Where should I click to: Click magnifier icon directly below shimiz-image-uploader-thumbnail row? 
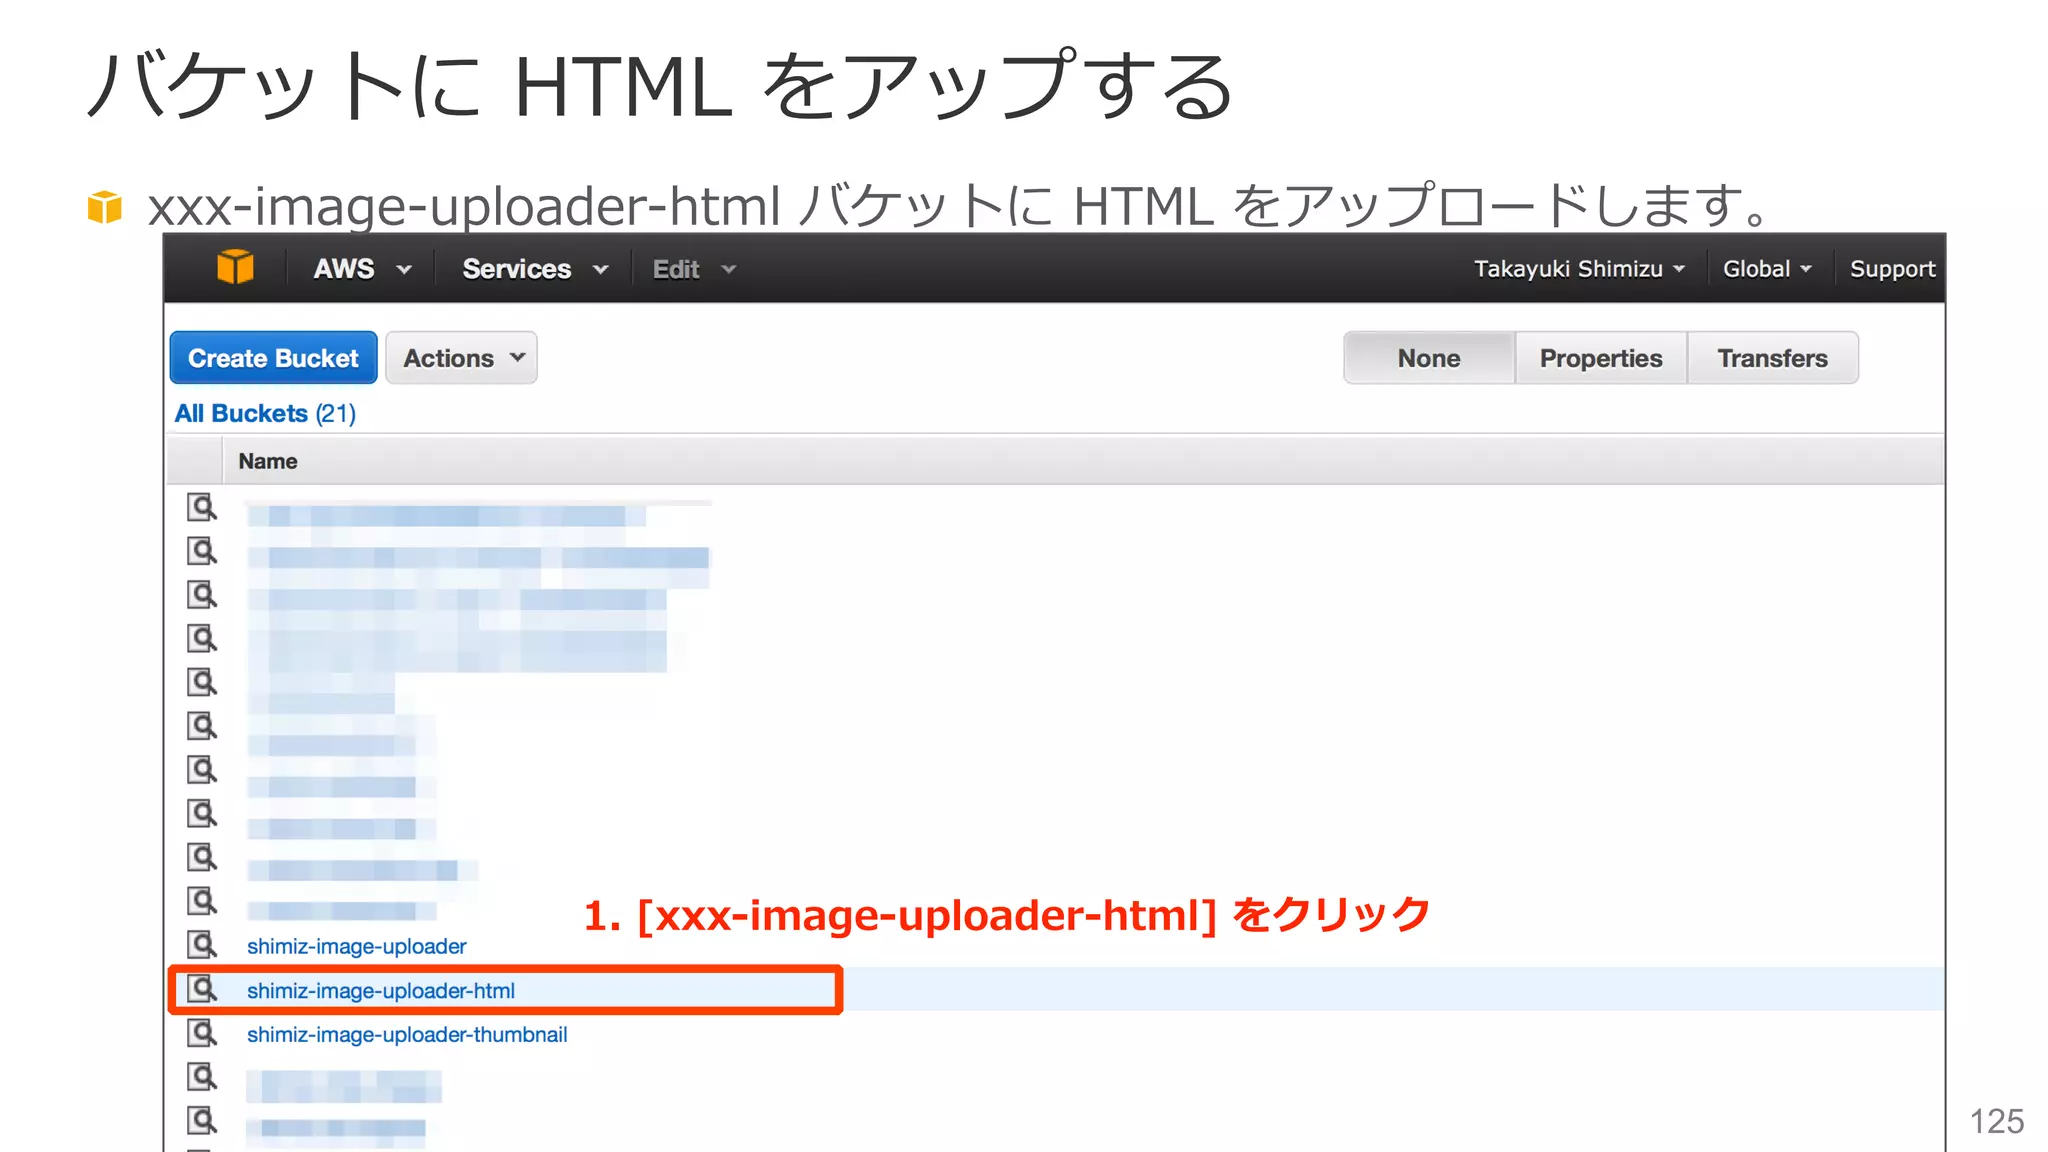pyautogui.click(x=202, y=1077)
